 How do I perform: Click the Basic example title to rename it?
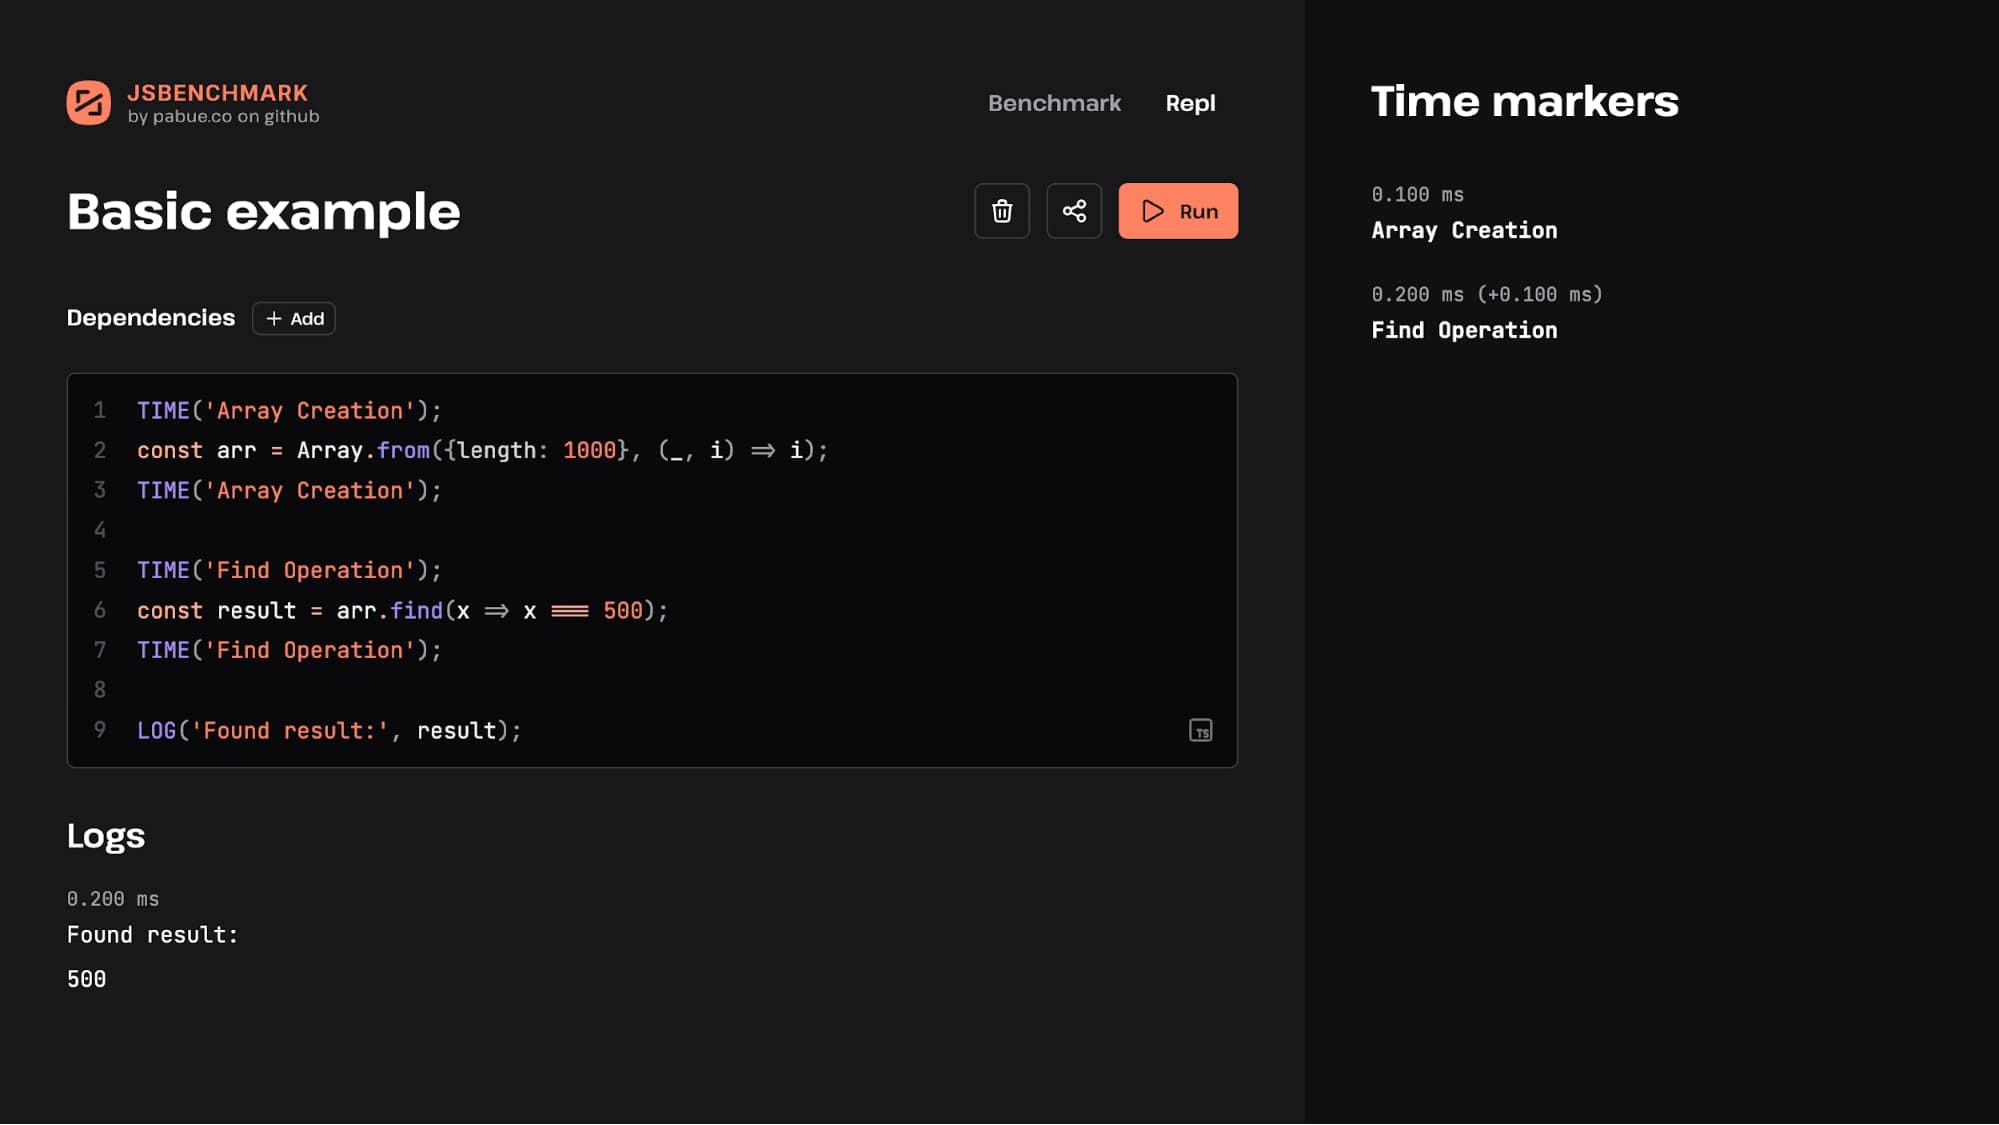click(x=263, y=211)
